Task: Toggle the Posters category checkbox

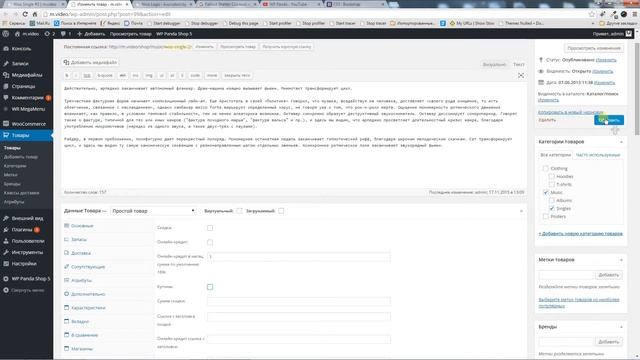Action: click(546, 216)
